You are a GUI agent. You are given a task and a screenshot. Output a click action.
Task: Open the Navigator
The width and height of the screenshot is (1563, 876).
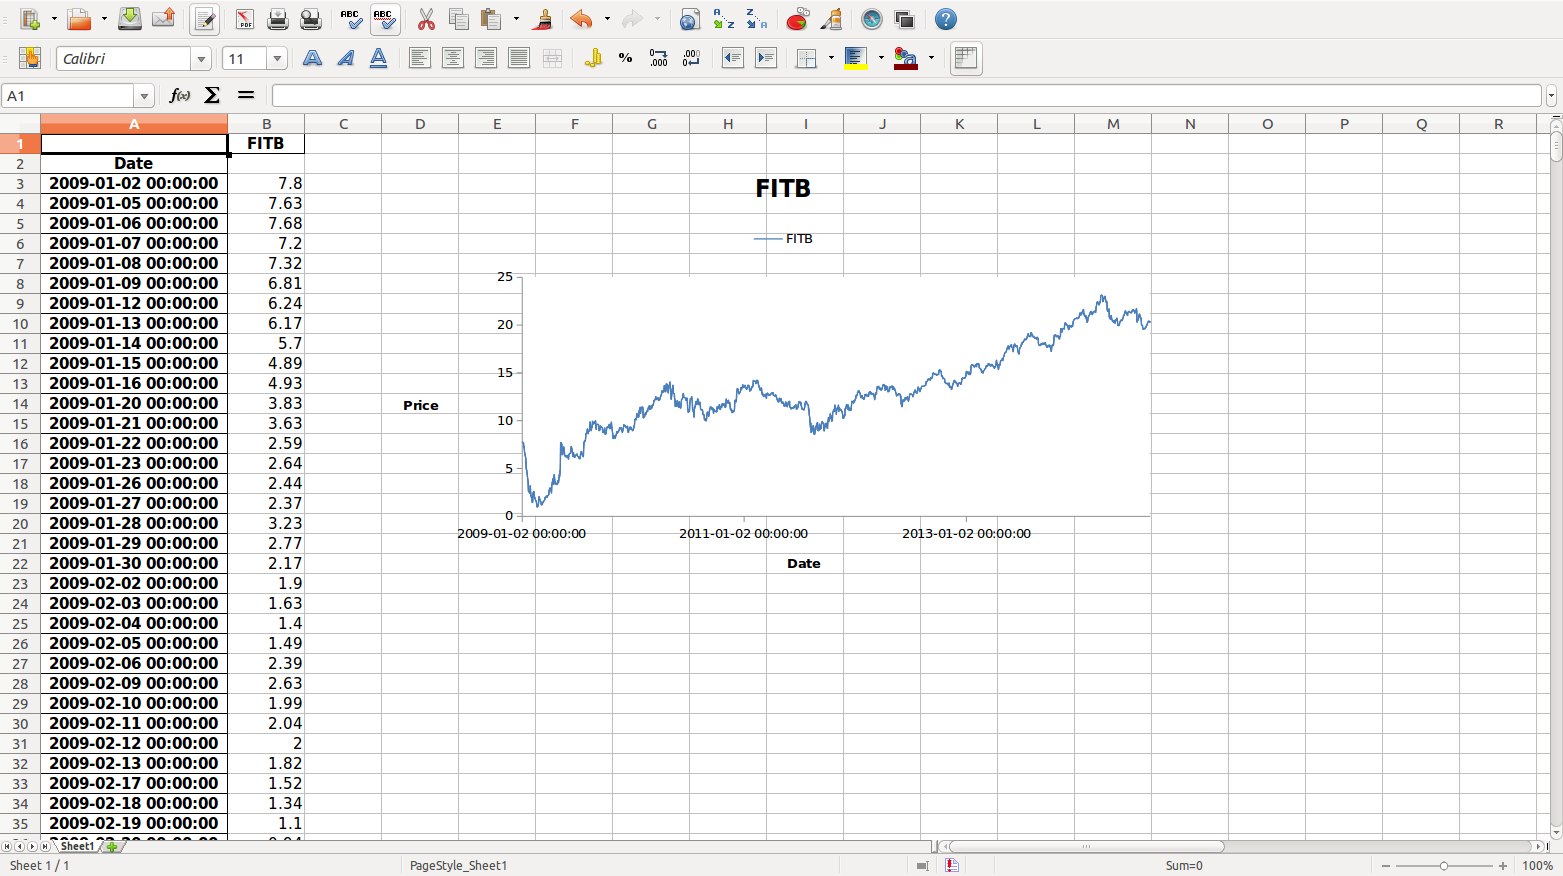[871, 19]
